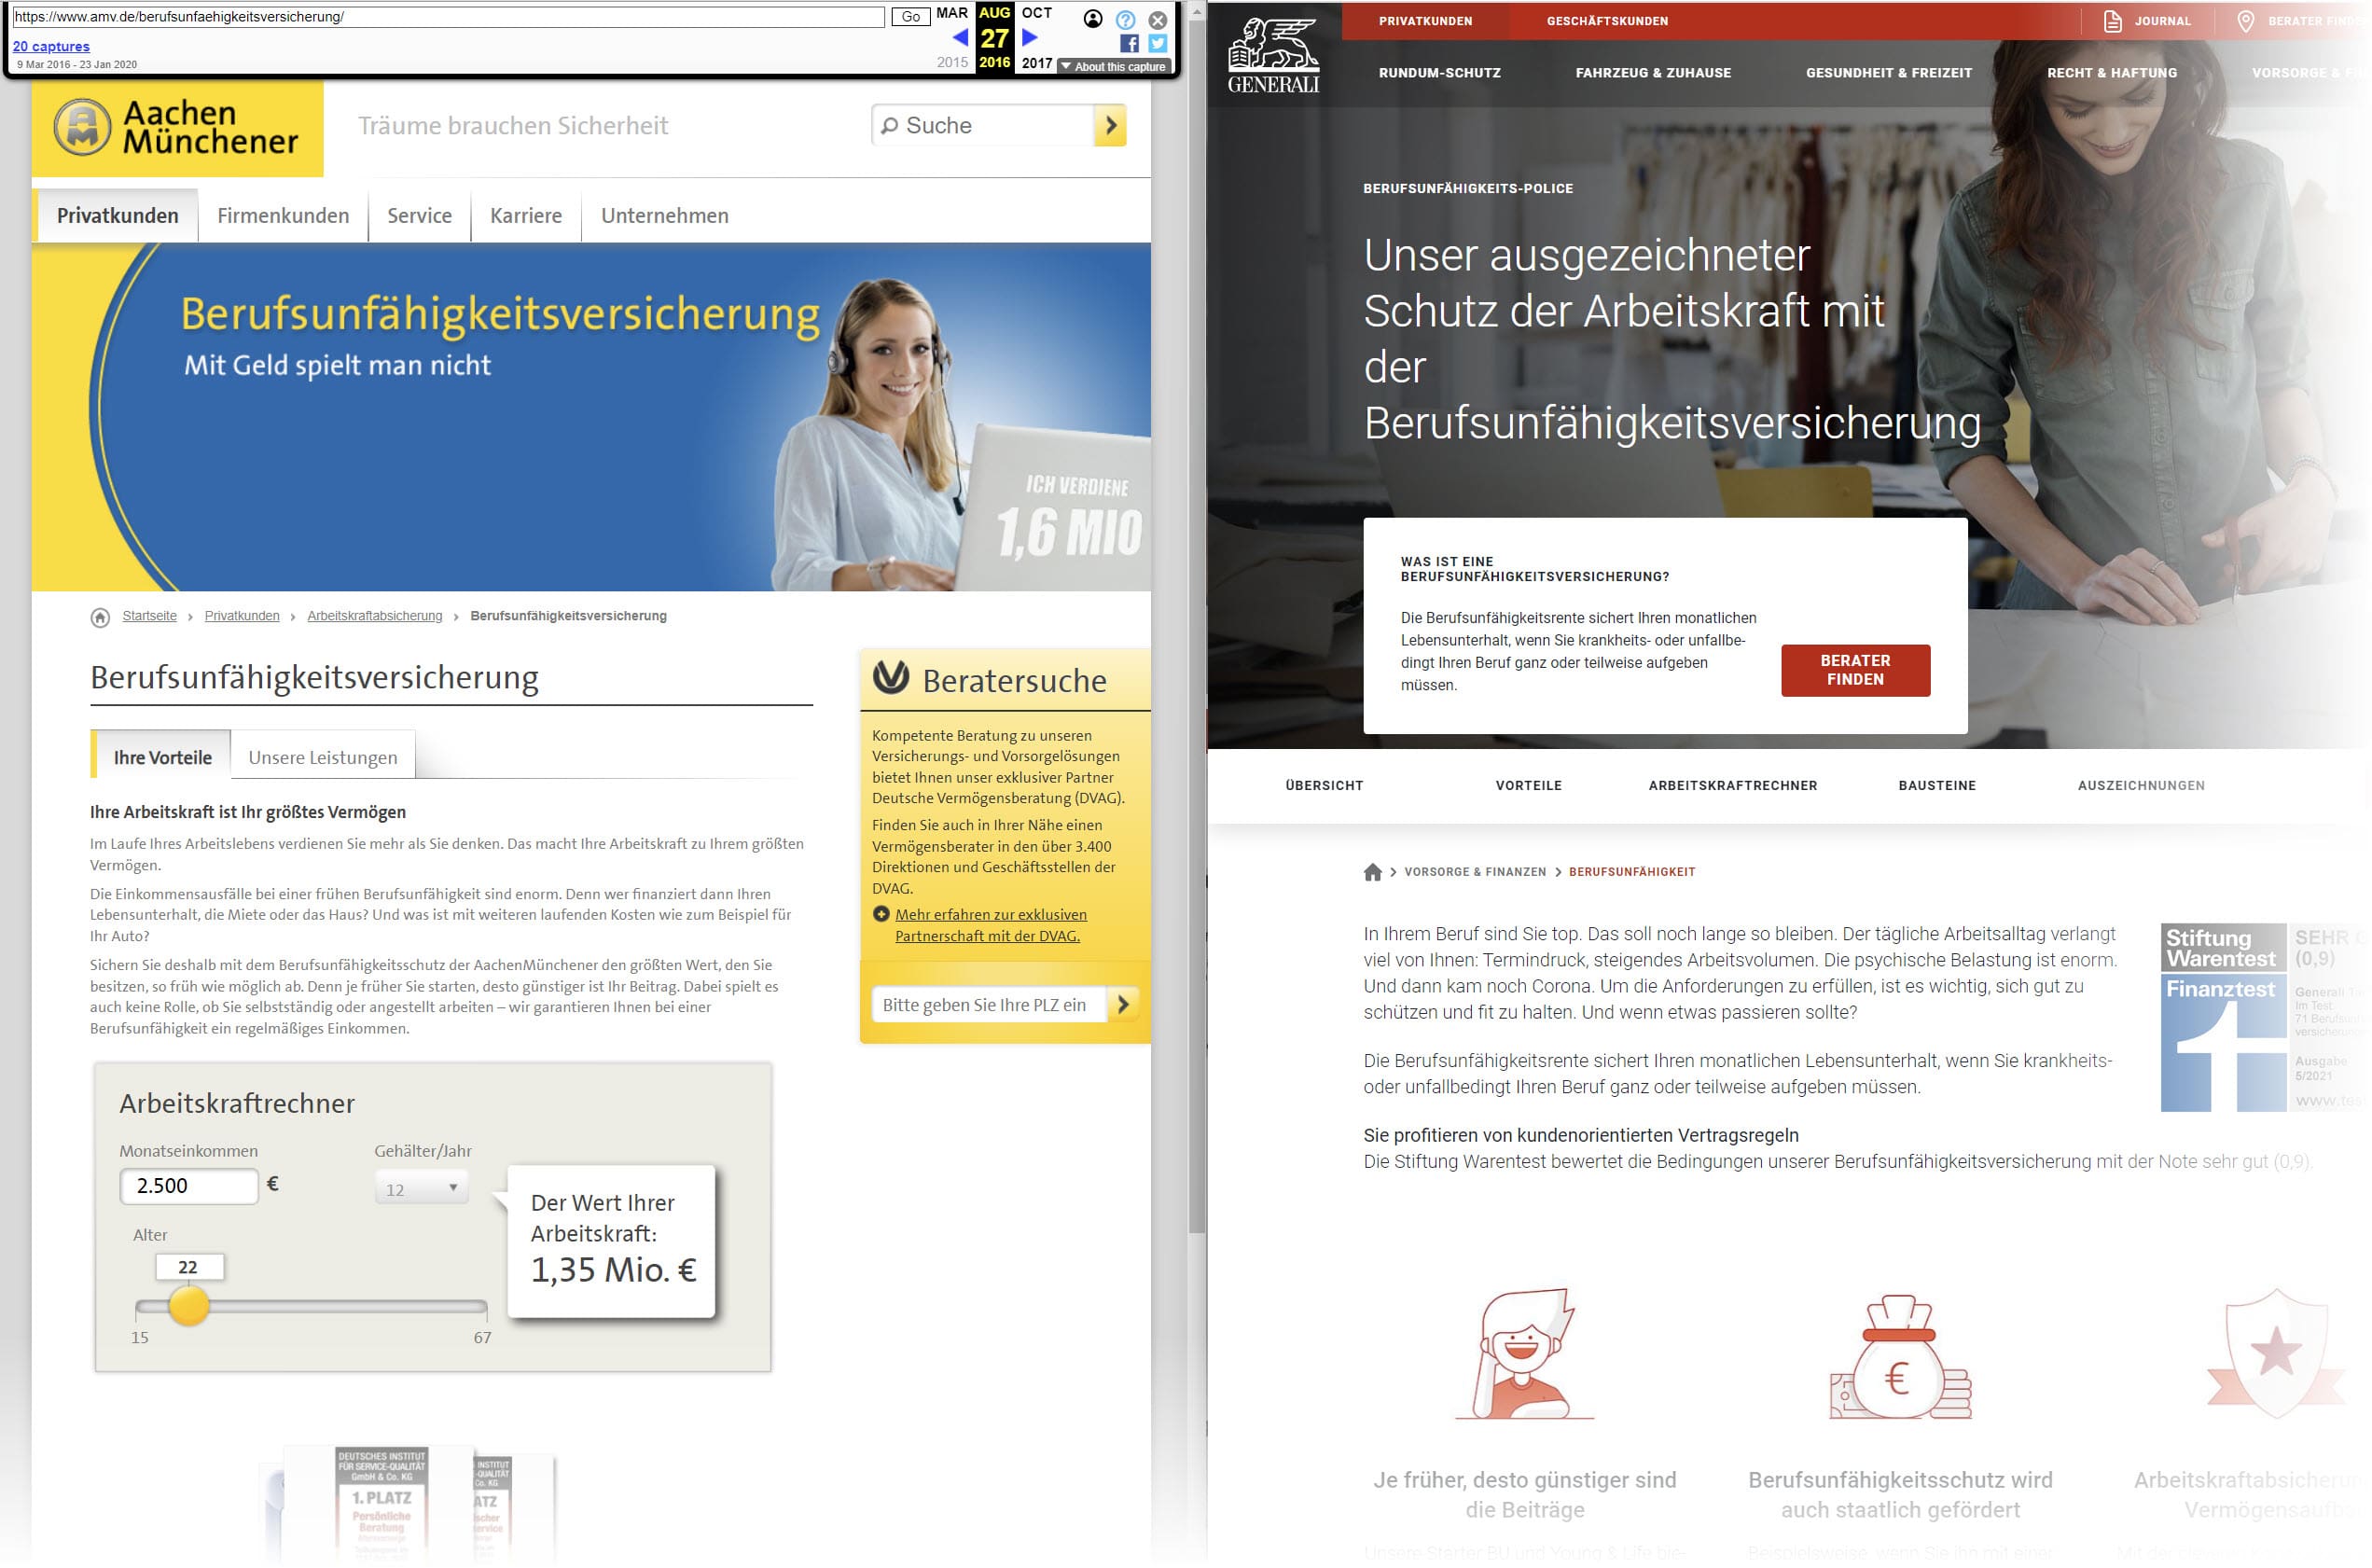Screen dimensions: 2372x1568
Task: Submit the Suche search with the arrow icon
Action: 1110,126
